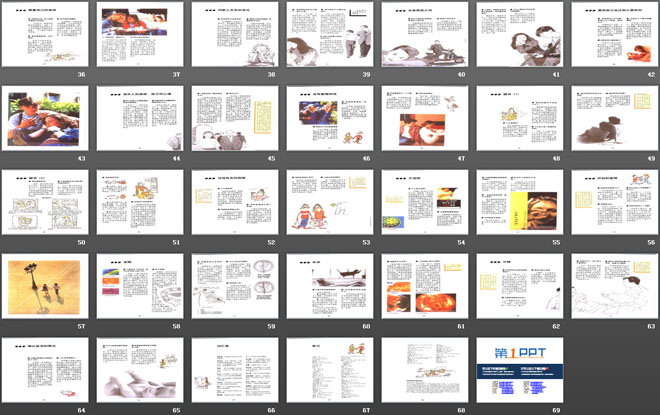The image size is (660, 415).
Task: Select slide 55 with yellow book image
Action: click(x=520, y=202)
